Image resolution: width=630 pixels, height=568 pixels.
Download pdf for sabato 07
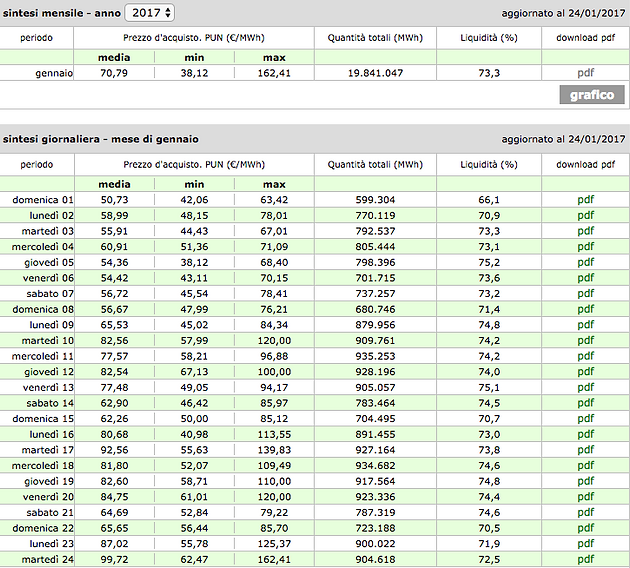[585, 294]
